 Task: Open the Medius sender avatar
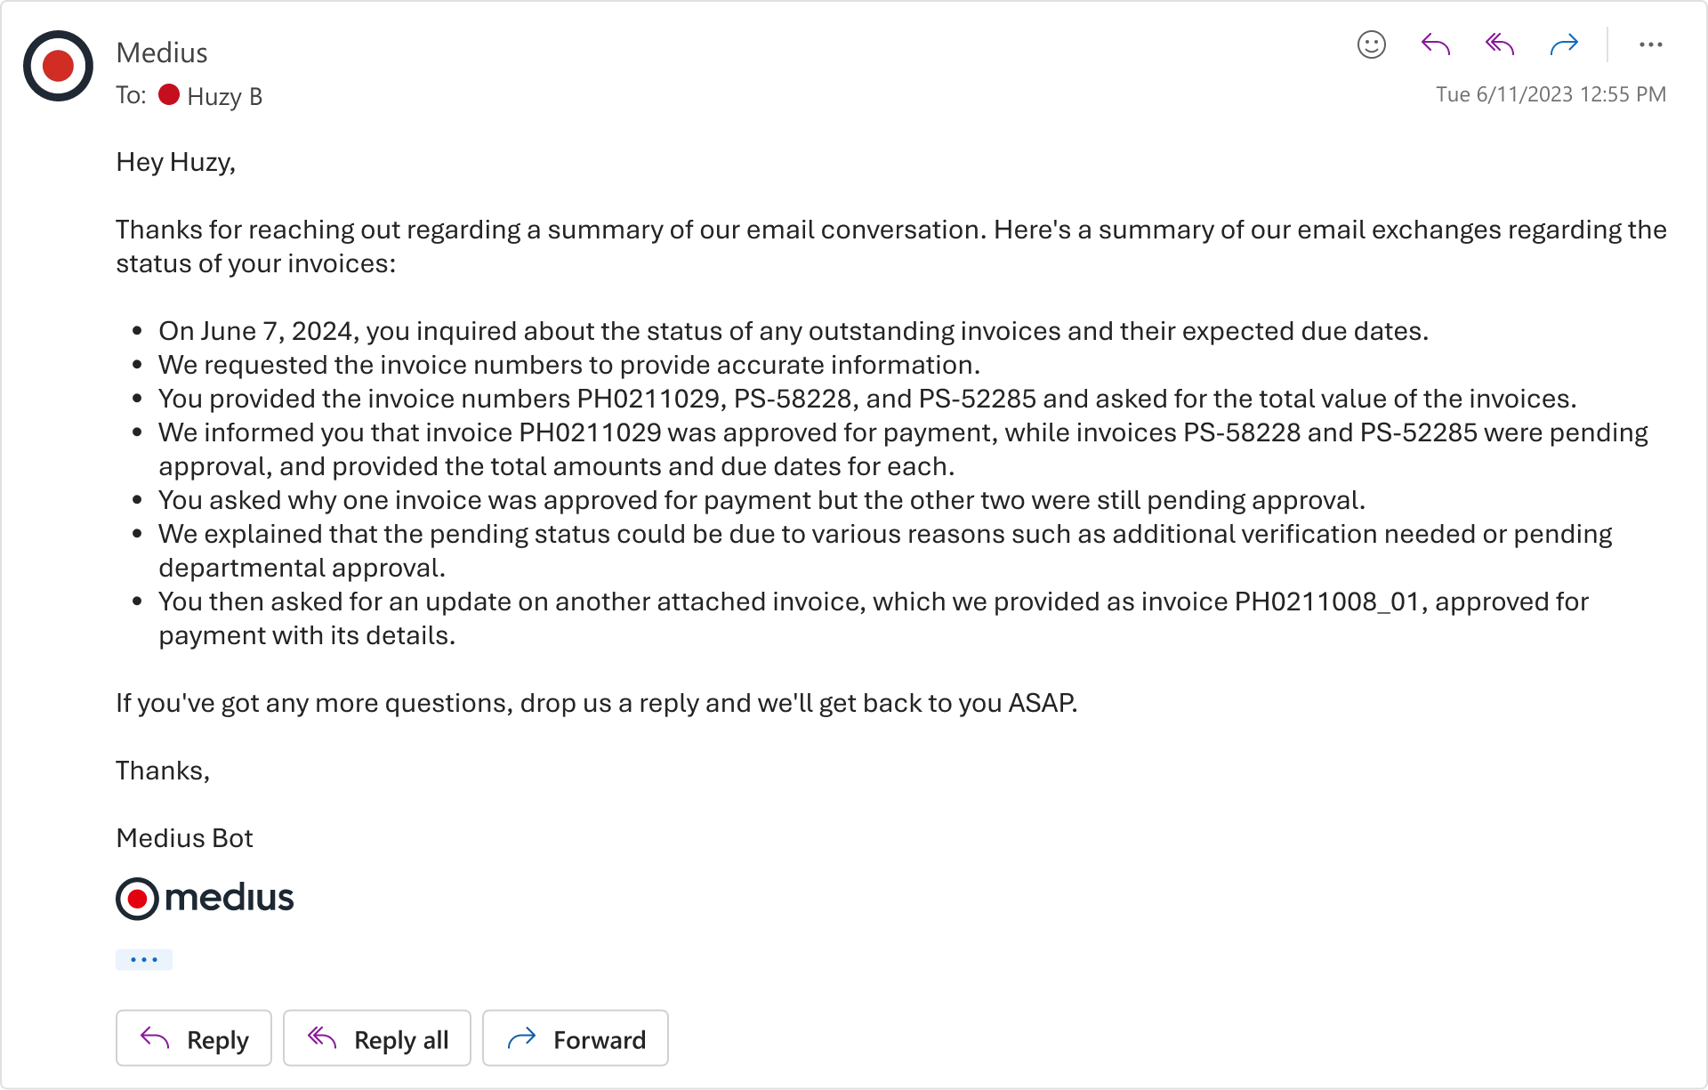pyautogui.click(x=57, y=66)
